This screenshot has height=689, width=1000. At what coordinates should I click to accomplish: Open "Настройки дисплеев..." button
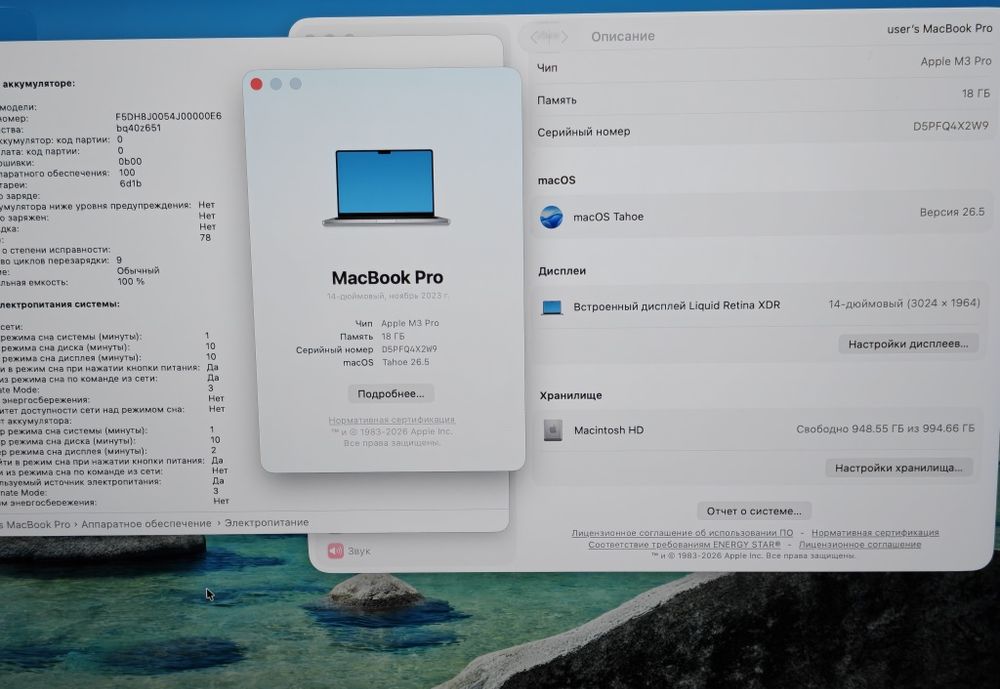click(908, 344)
